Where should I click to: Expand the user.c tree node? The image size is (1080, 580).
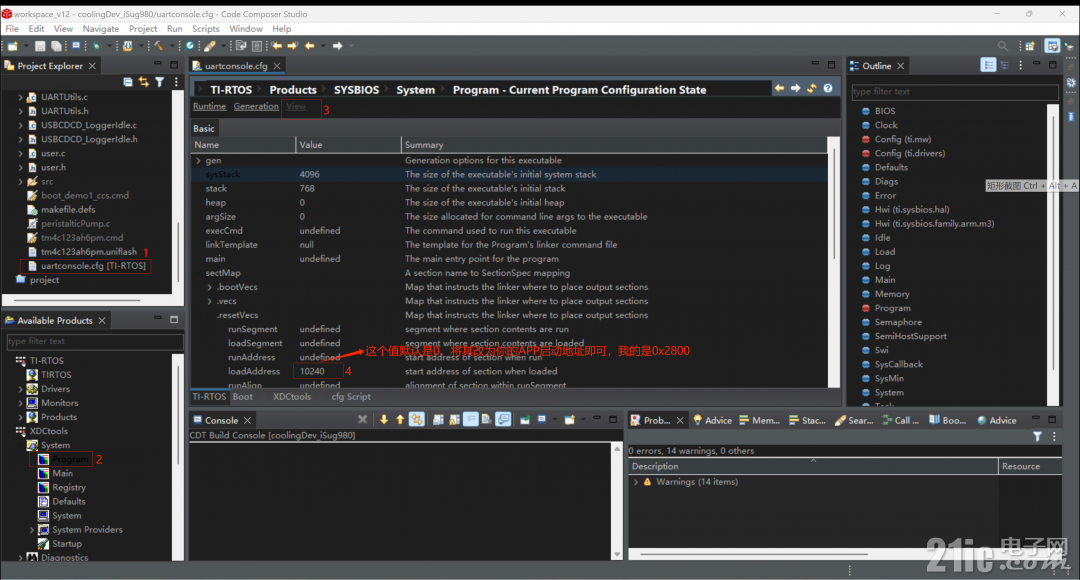tap(20, 154)
